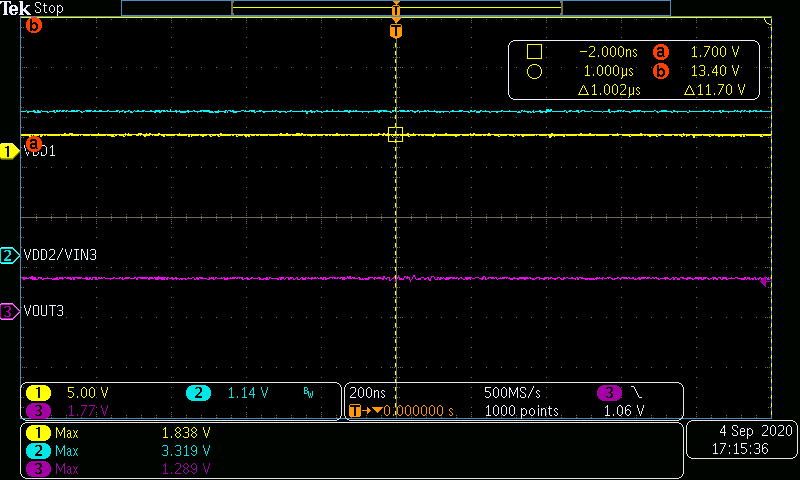Click the 1.838 V Max measurement value
The image size is (800, 480).
tap(186, 433)
